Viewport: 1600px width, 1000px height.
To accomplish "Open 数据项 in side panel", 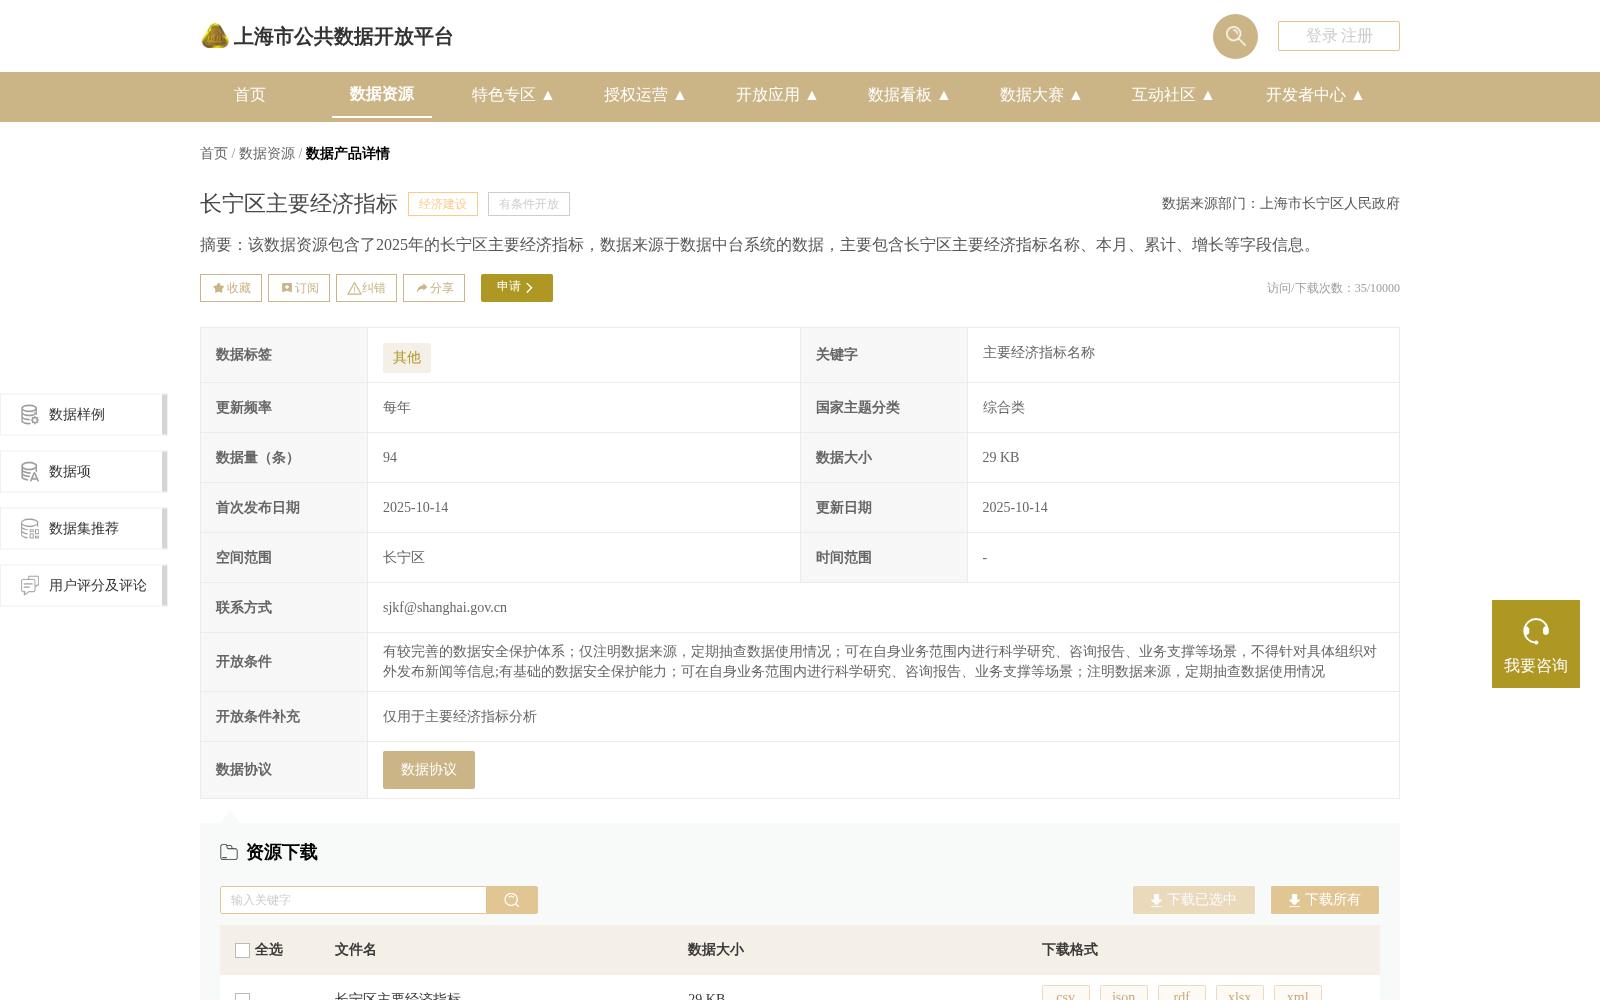I will pos(83,471).
